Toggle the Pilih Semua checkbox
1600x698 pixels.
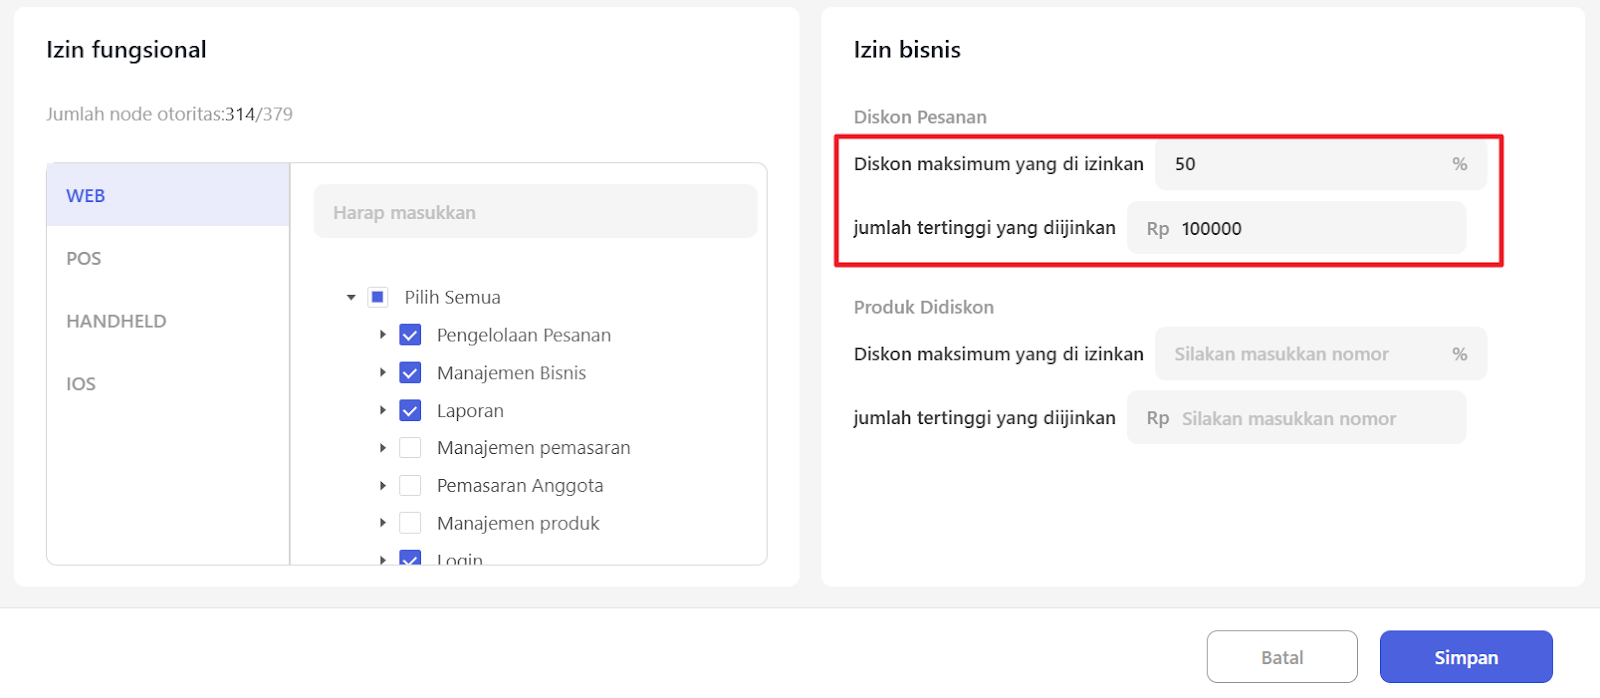click(378, 297)
